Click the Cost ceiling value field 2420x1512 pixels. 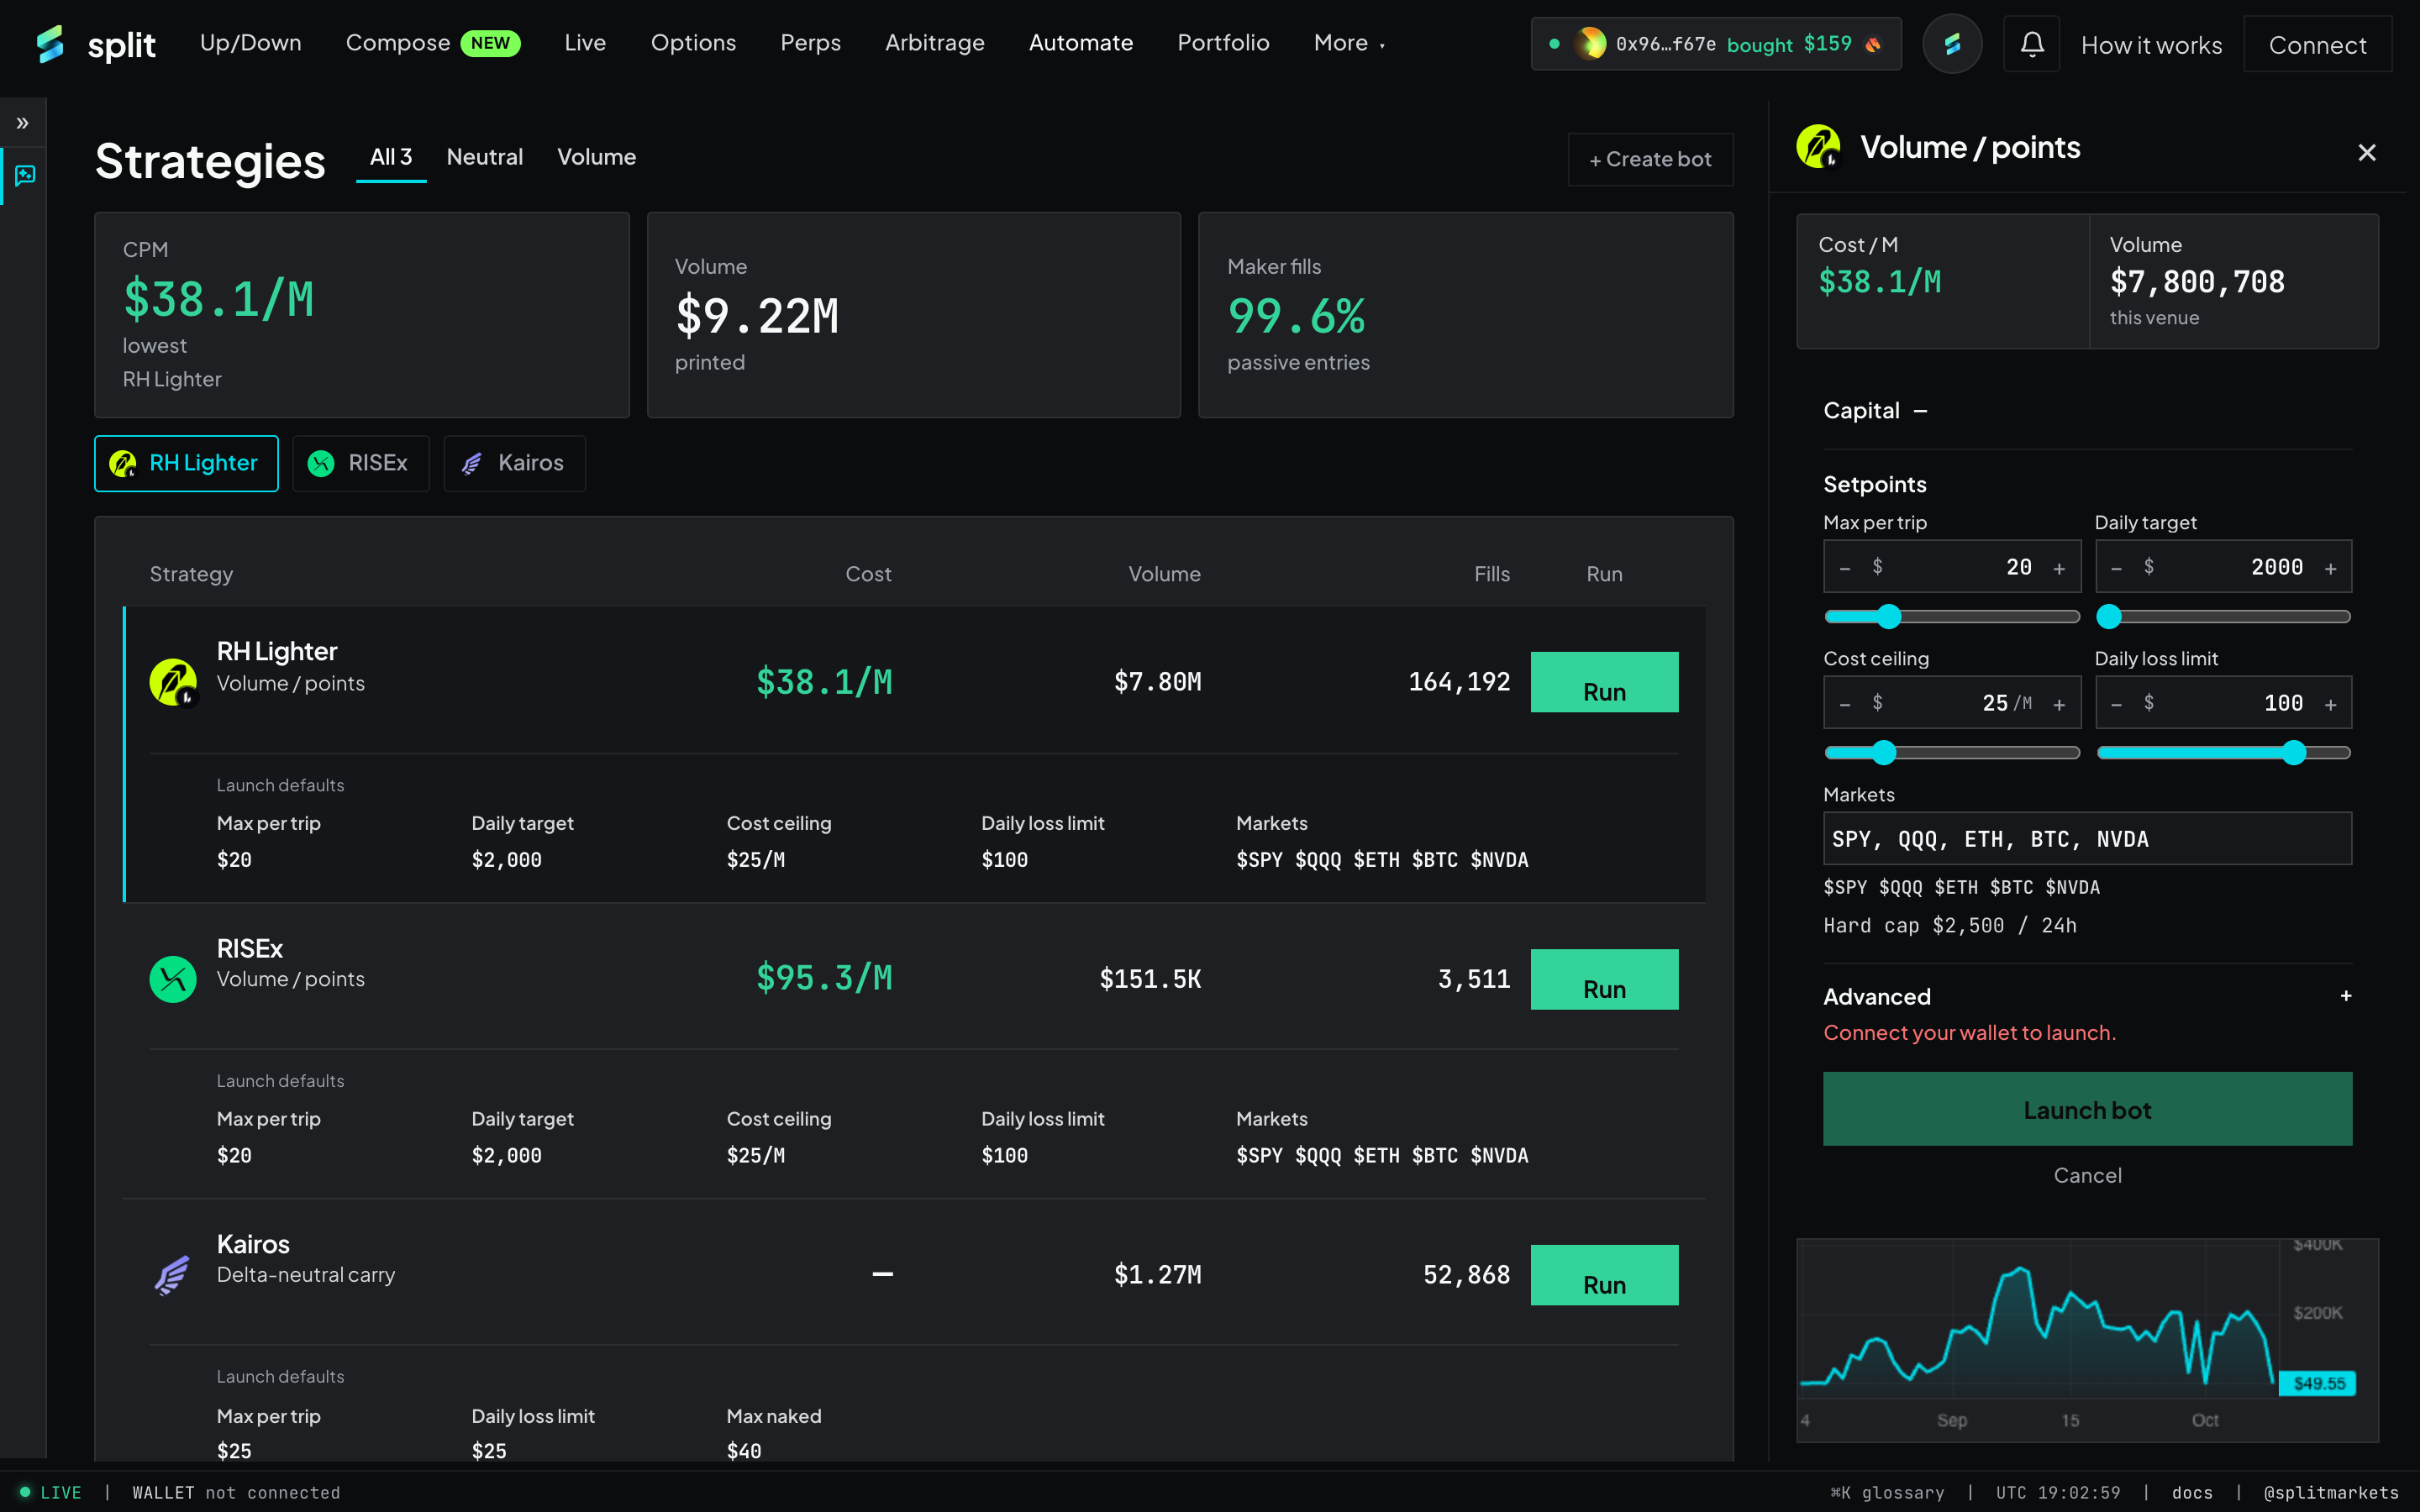(x=1951, y=703)
